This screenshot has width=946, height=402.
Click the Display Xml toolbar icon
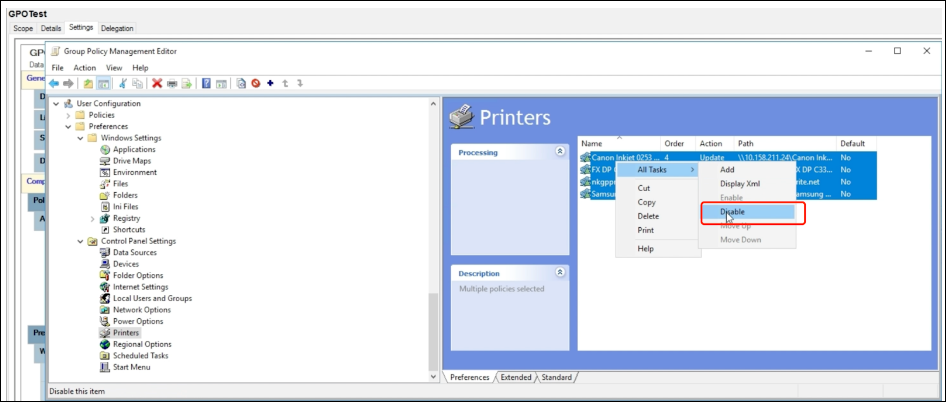click(x=241, y=83)
